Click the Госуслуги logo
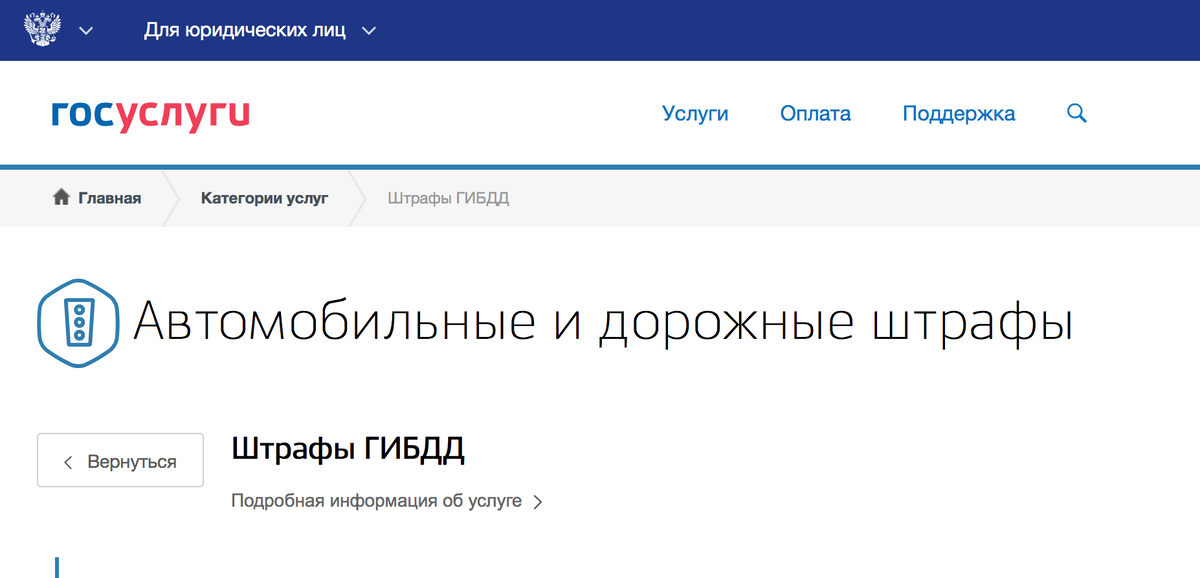1200x578 pixels. click(148, 113)
